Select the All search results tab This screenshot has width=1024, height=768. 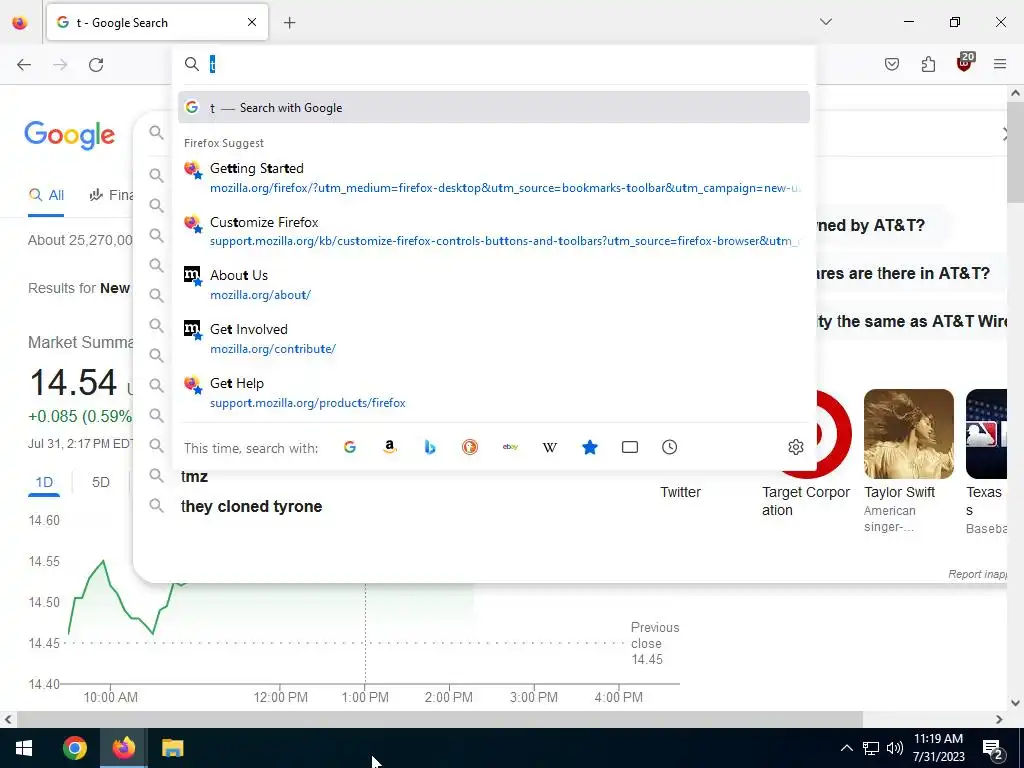46,195
